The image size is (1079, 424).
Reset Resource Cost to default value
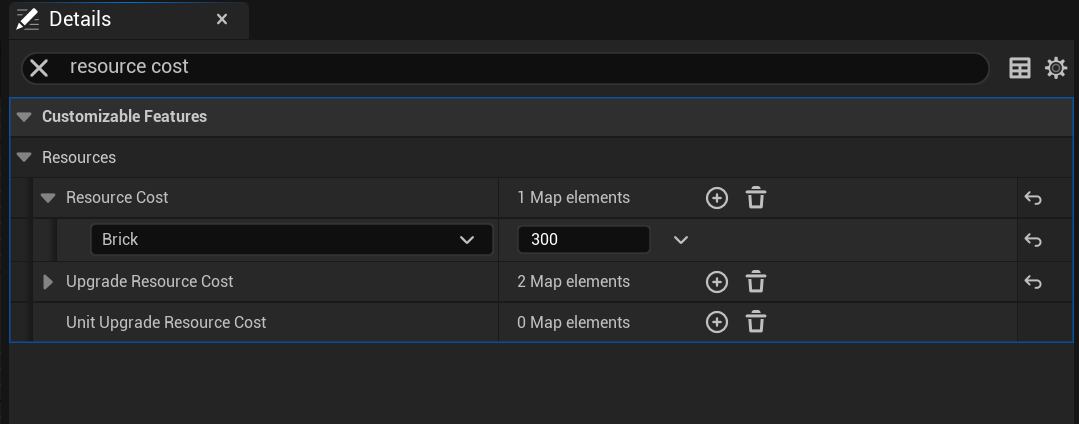click(x=1033, y=198)
